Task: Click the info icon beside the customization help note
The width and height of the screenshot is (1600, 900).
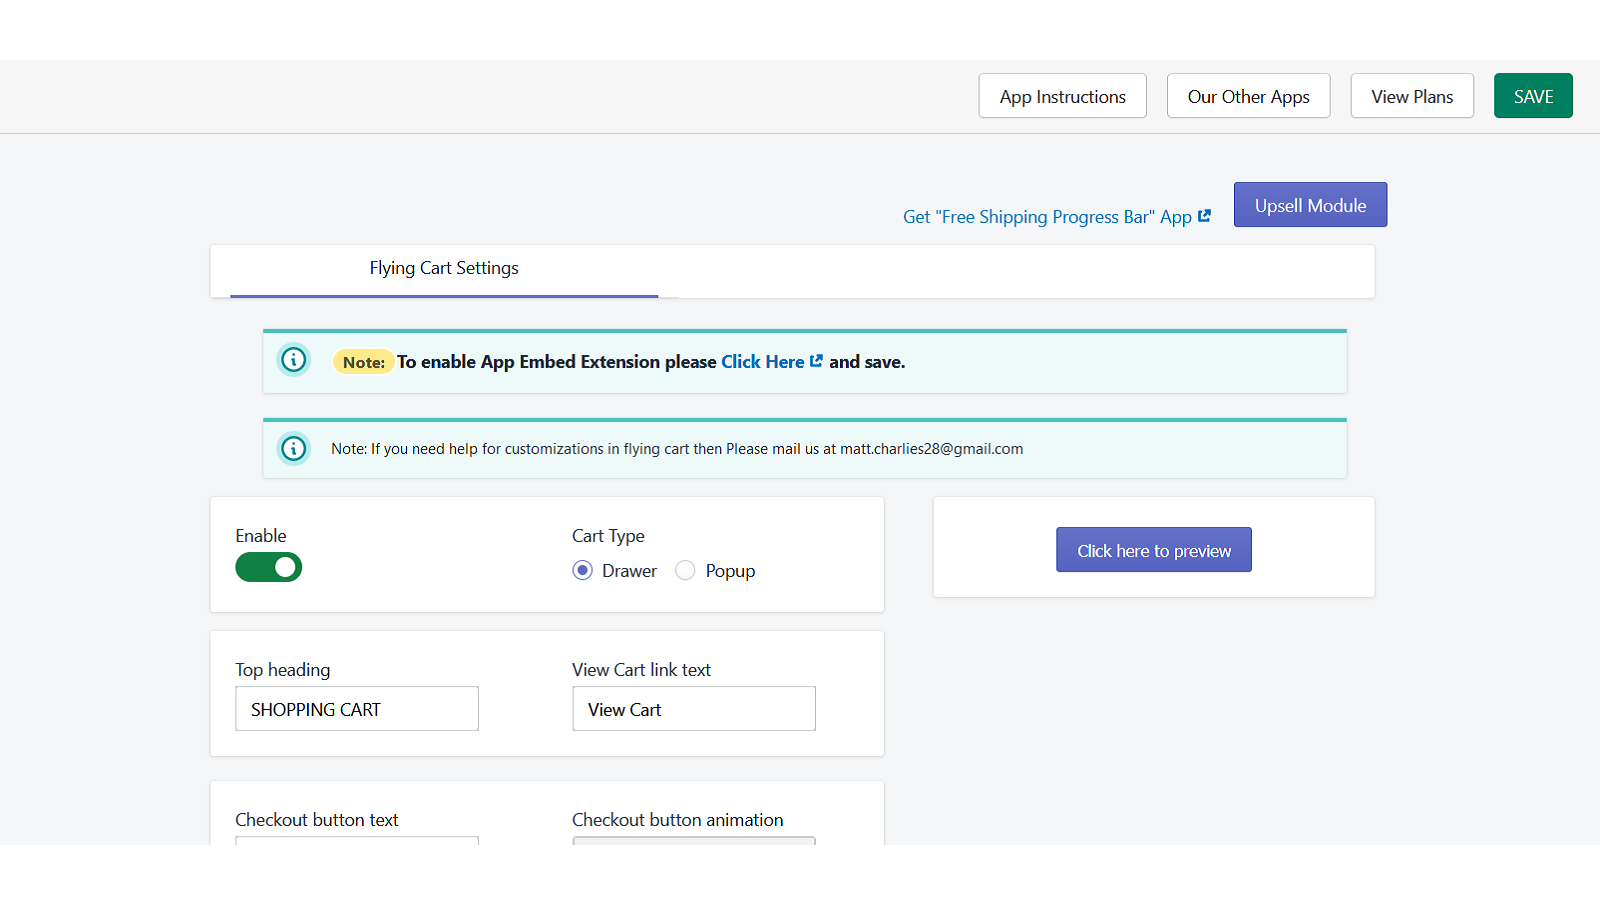Action: (x=294, y=448)
